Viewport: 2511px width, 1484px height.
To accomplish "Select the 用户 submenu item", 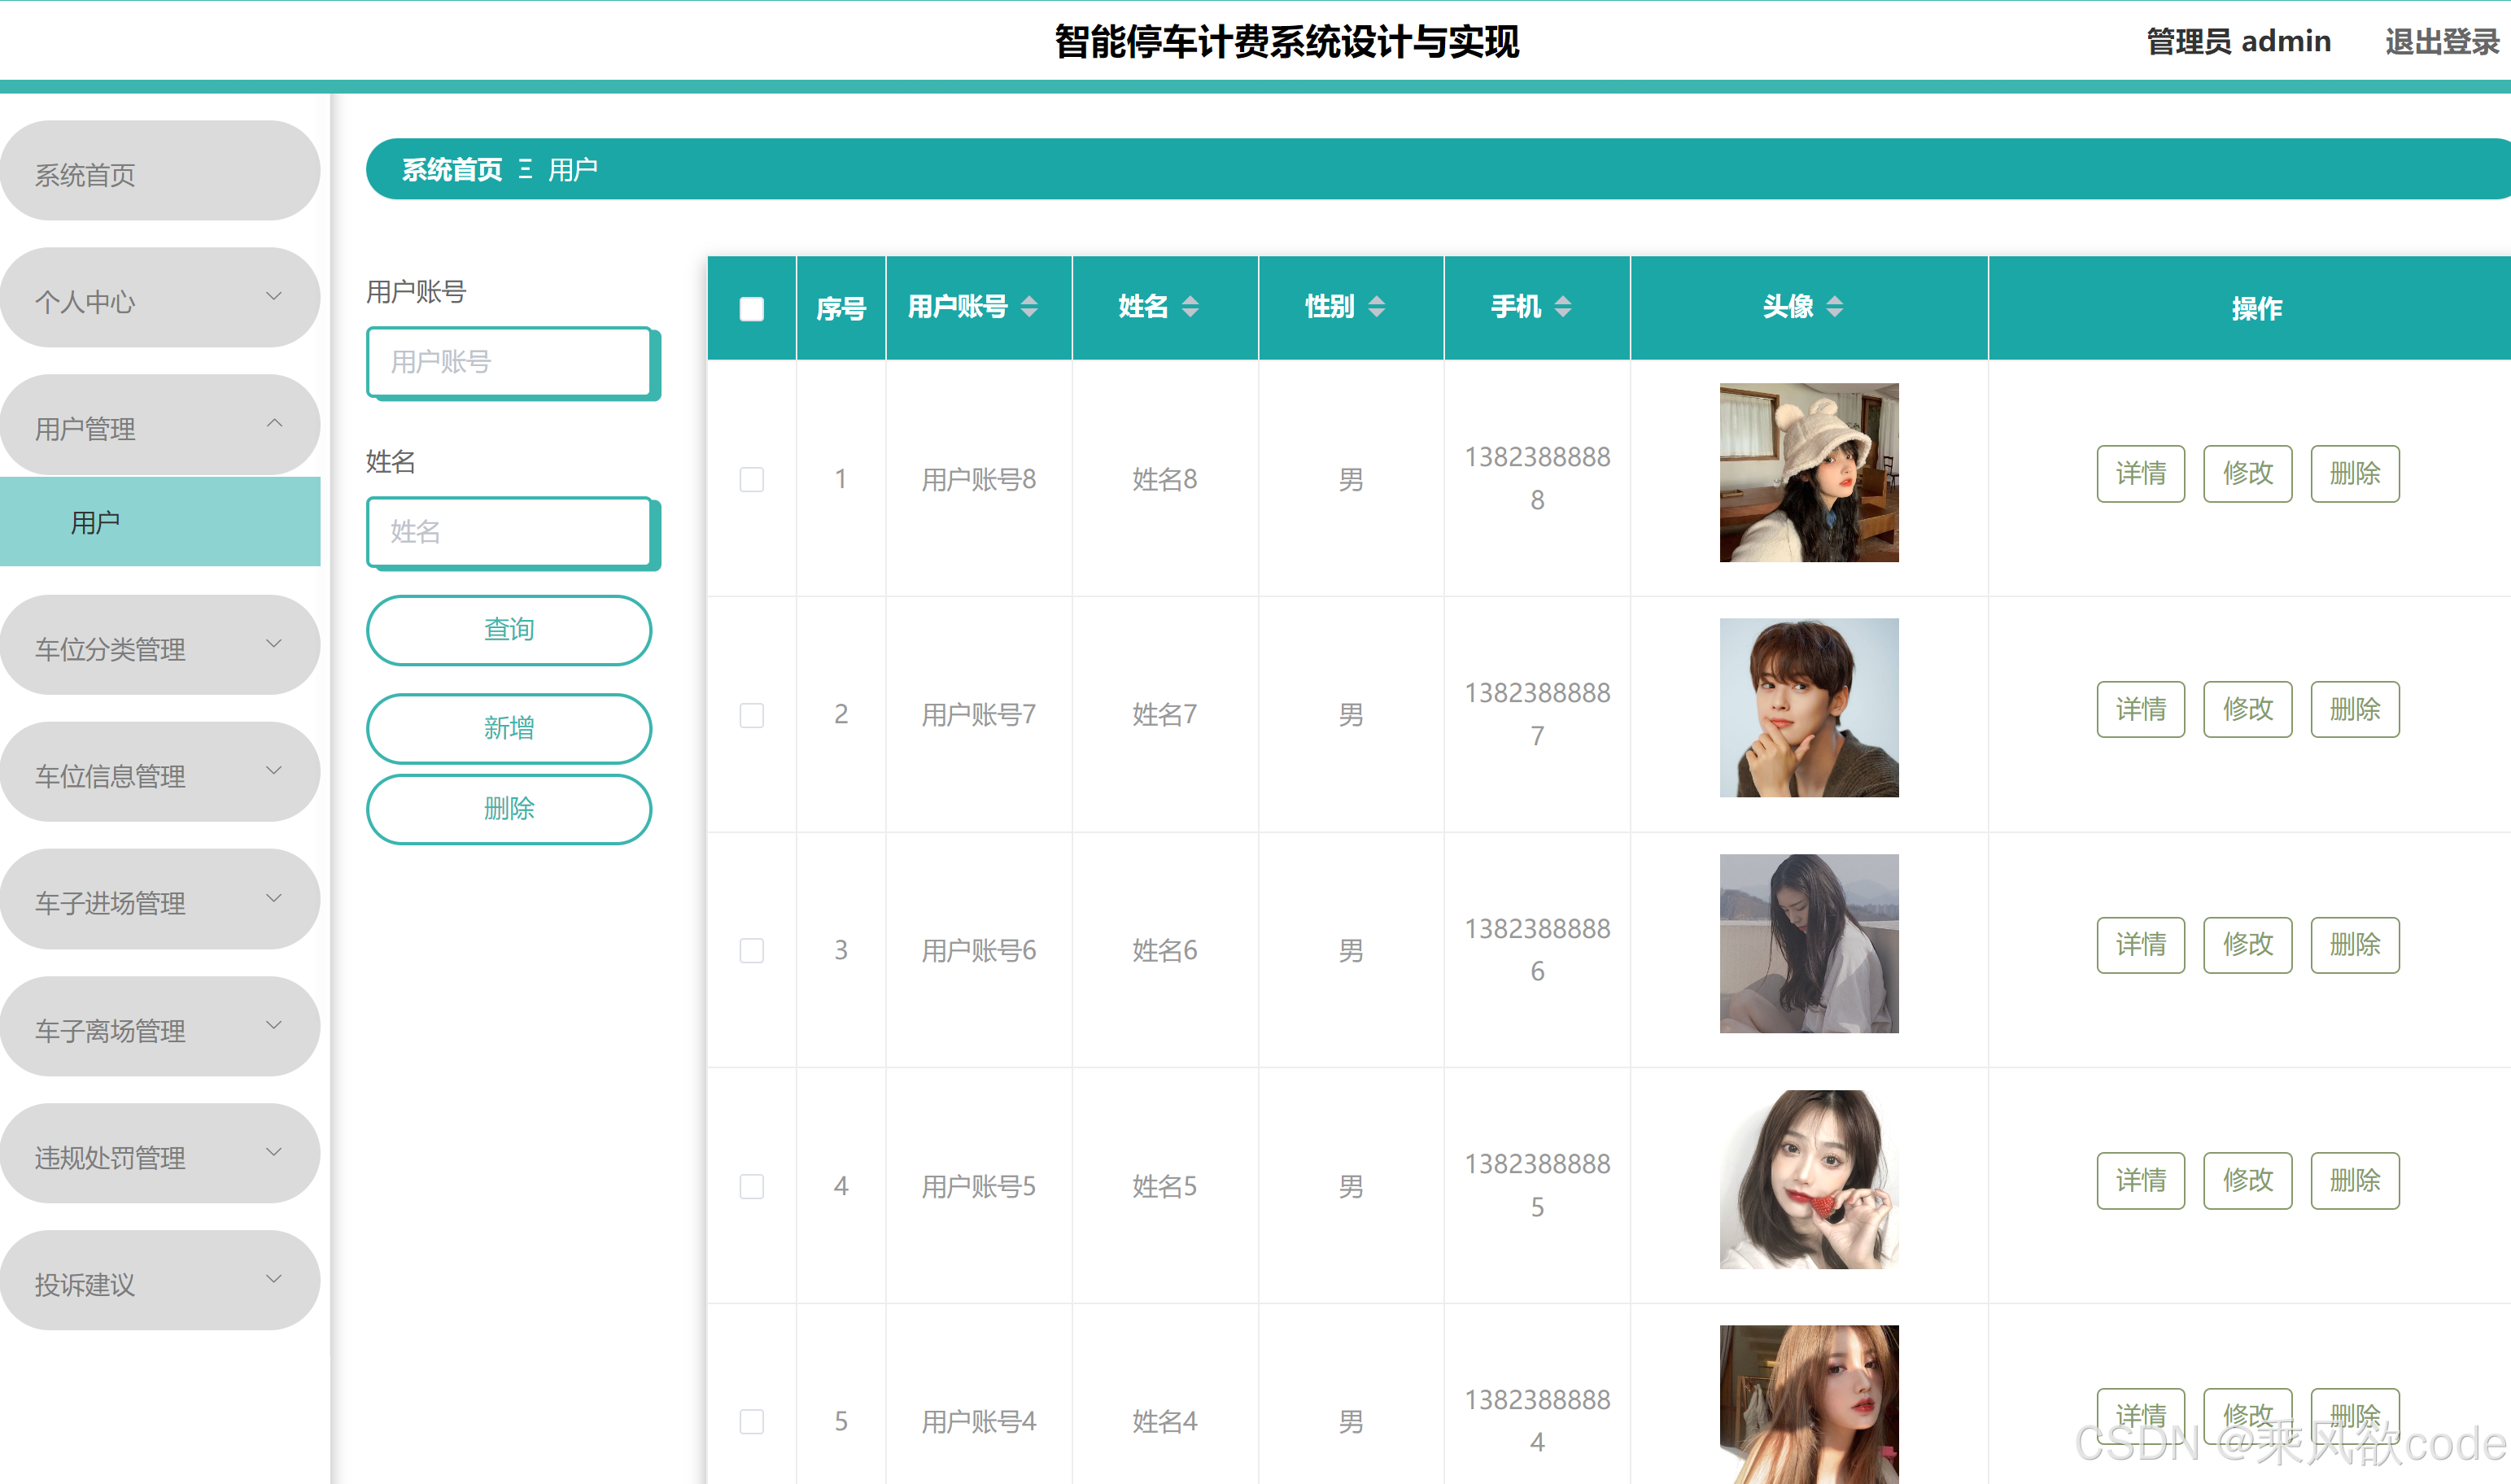I will (x=160, y=522).
